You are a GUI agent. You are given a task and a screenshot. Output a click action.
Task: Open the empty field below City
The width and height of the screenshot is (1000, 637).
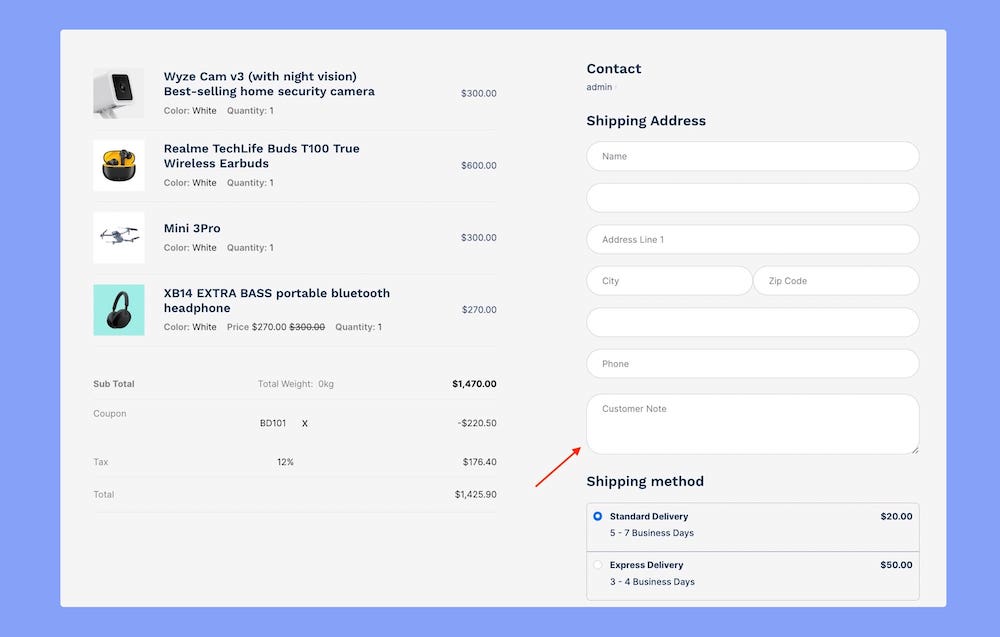[752, 322]
